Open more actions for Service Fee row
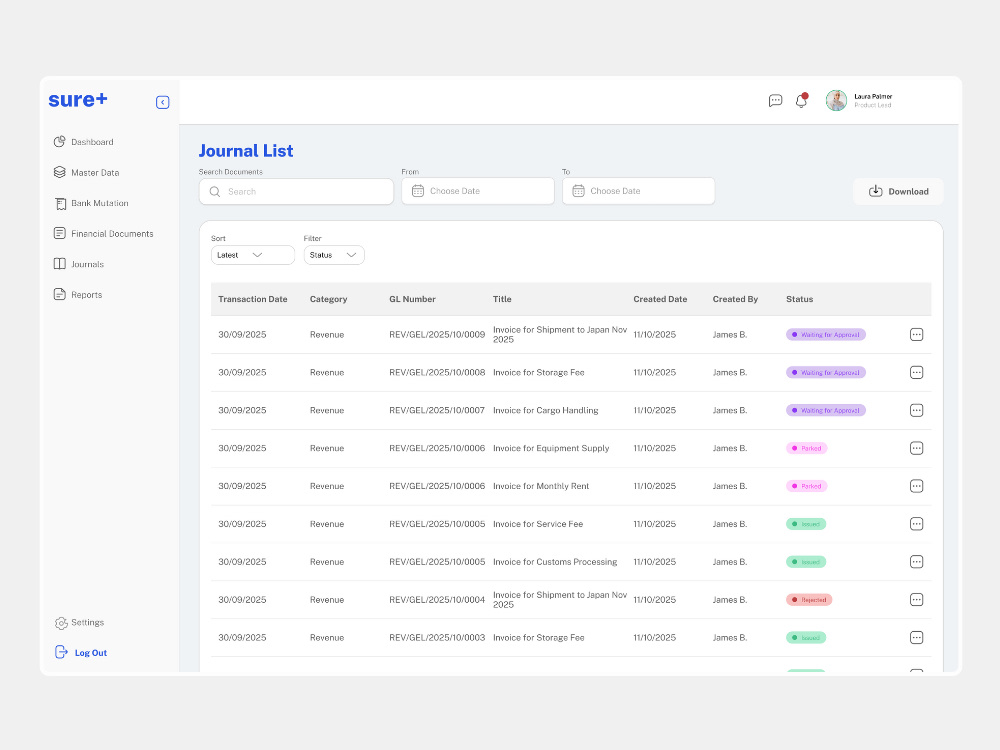1000x750 pixels. pyautogui.click(x=916, y=524)
